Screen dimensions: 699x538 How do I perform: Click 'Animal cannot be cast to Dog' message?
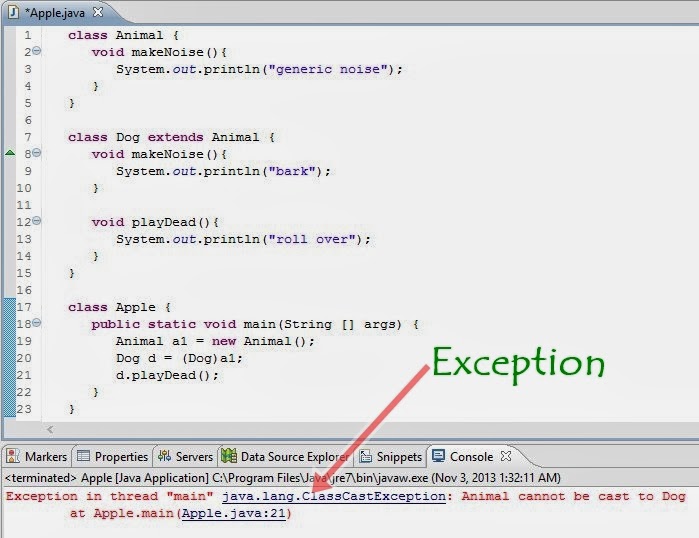pyautogui.click(x=573, y=496)
